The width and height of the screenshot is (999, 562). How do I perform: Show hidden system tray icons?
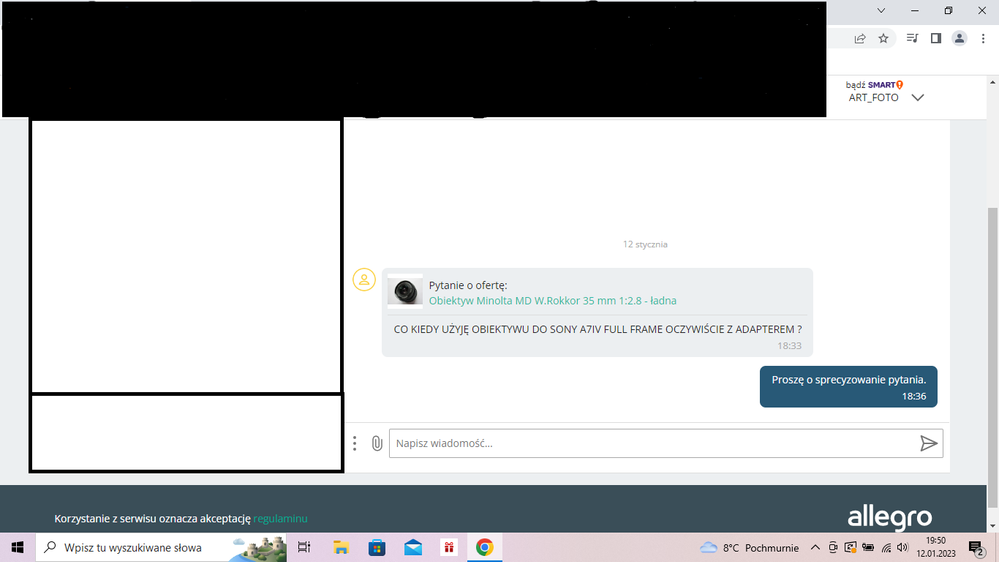pos(815,548)
